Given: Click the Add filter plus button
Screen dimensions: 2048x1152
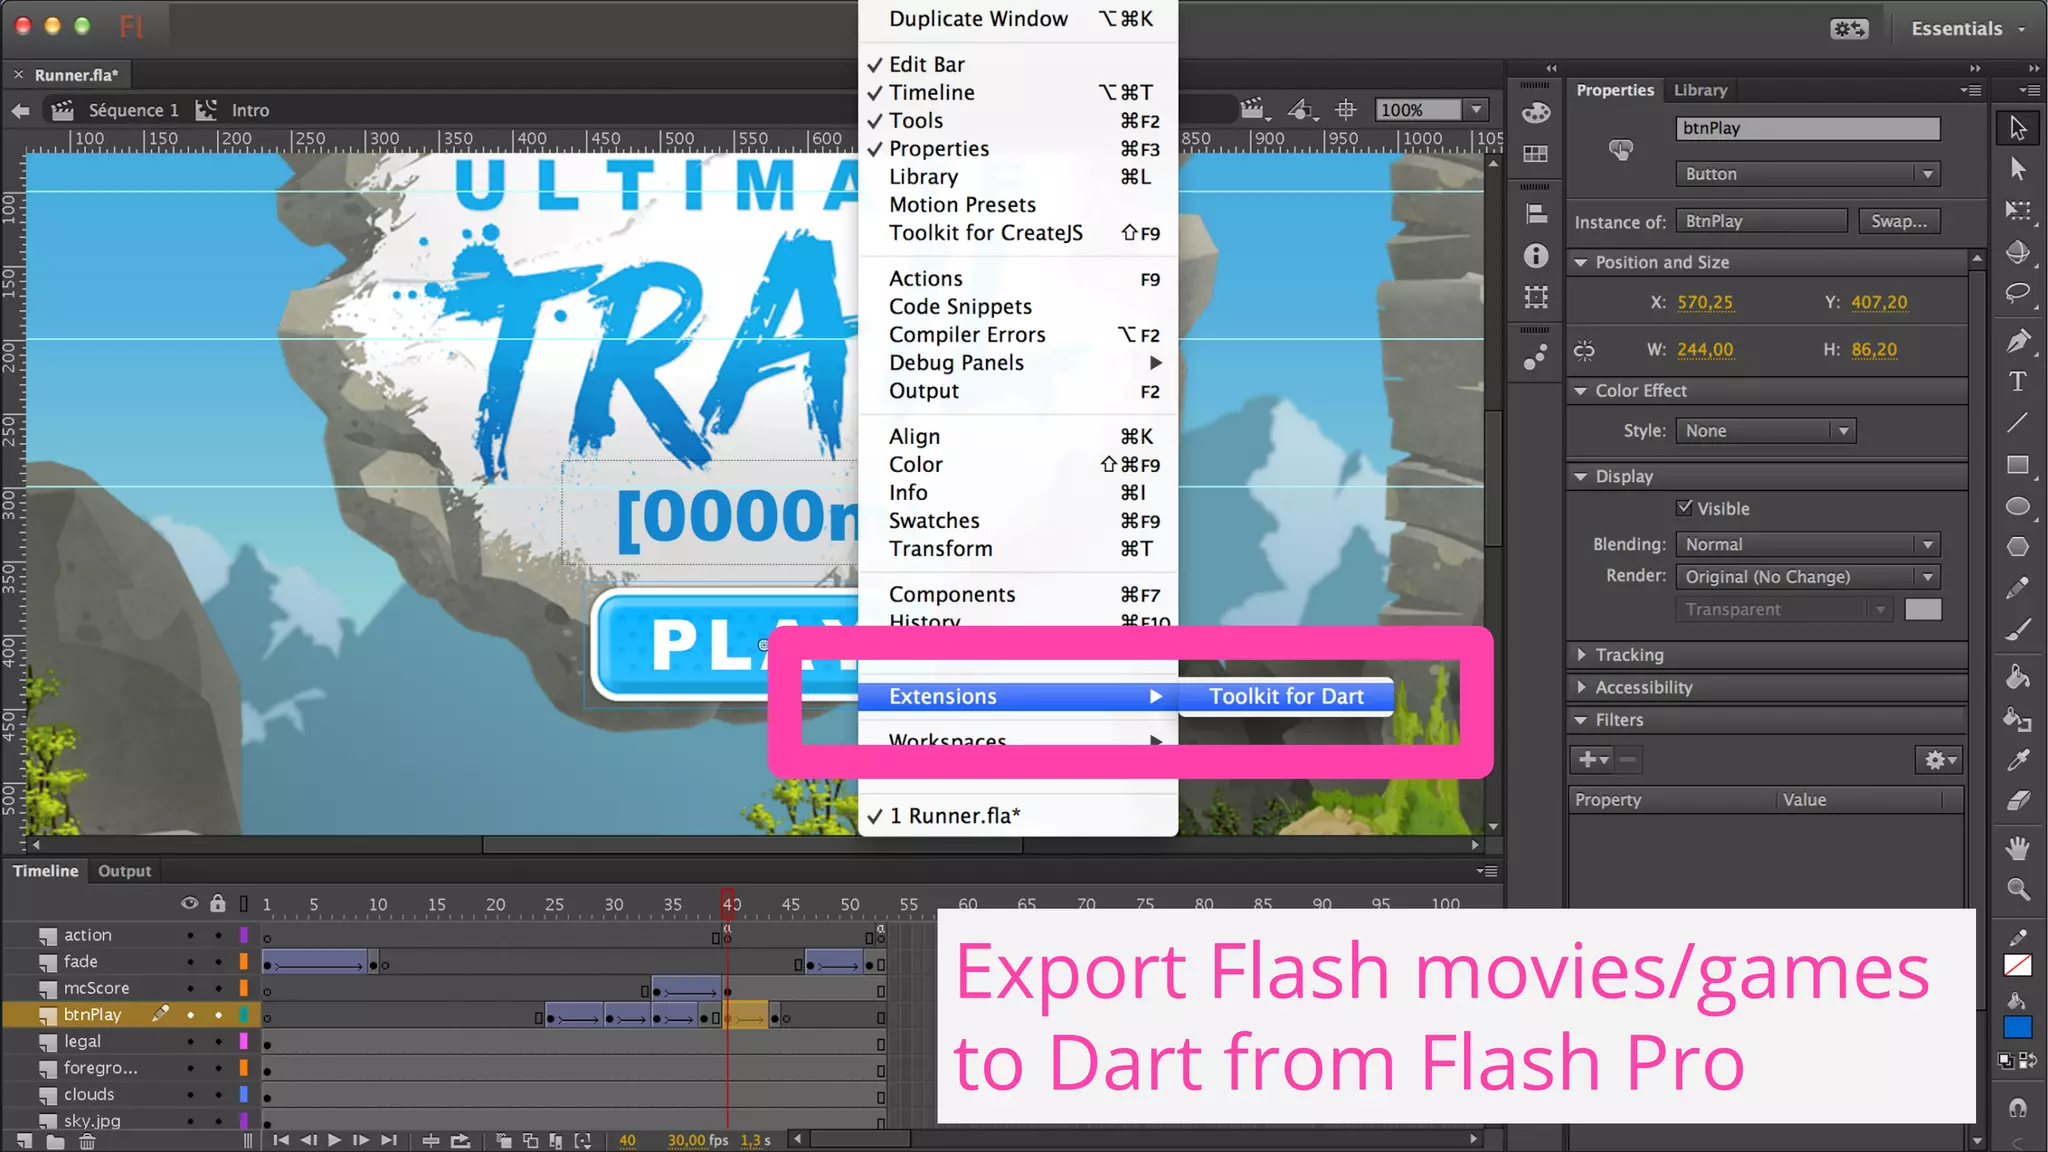Looking at the screenshot, I should tap(1592, 760).
